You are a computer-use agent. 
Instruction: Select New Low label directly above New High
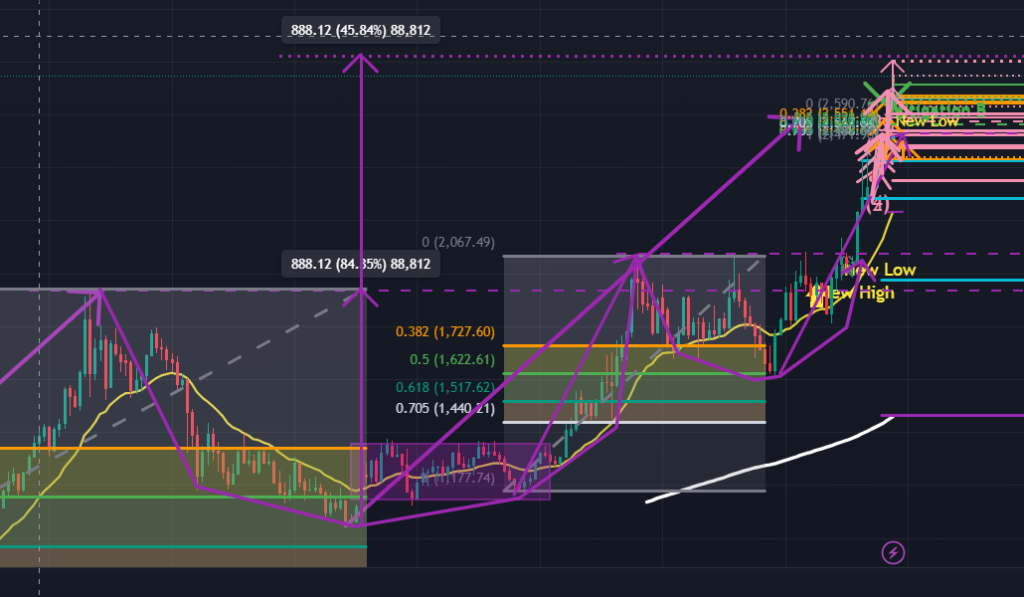[x=882, y=270]
